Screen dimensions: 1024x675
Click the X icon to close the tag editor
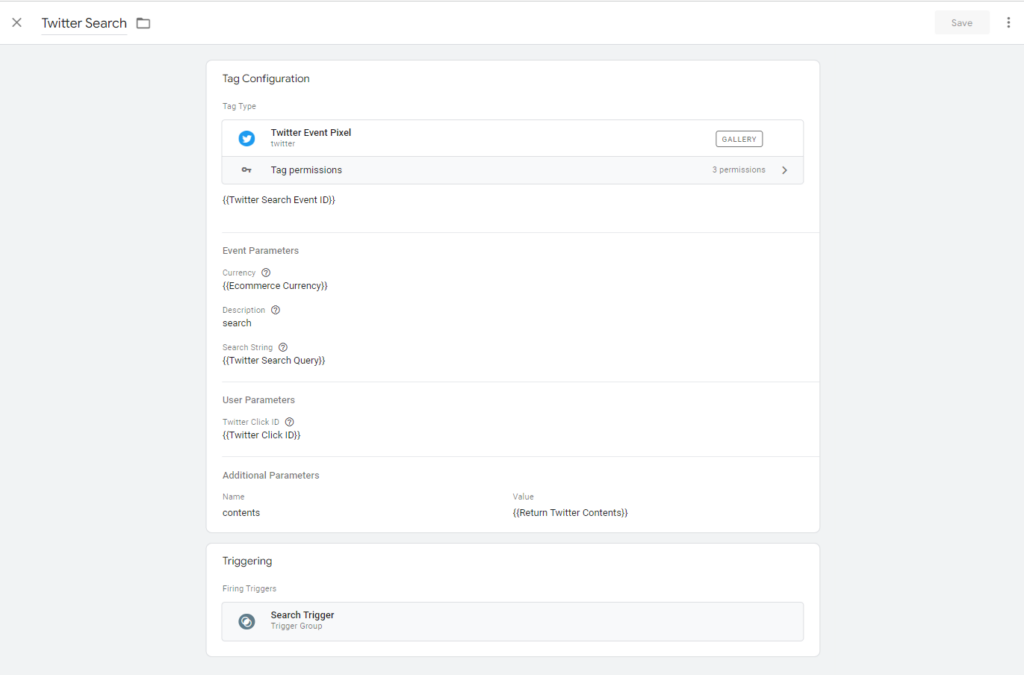point(16,23)
